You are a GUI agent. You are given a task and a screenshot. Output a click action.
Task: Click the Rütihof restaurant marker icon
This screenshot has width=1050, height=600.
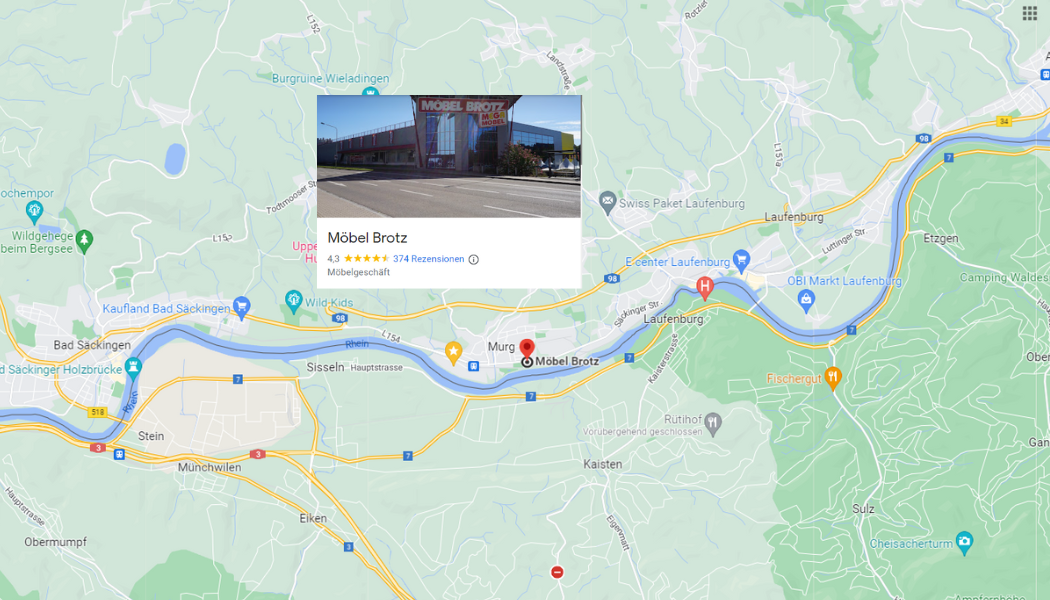(x=713, y=423)
